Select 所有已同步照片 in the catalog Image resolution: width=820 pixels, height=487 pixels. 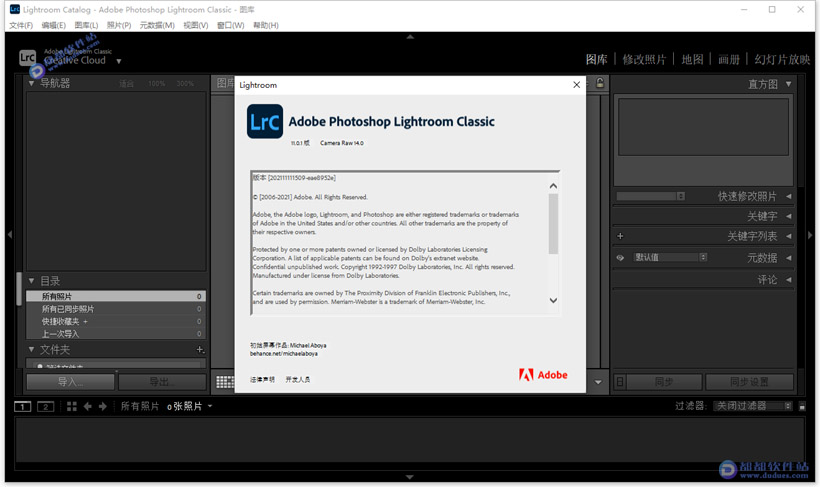point(116,309)
